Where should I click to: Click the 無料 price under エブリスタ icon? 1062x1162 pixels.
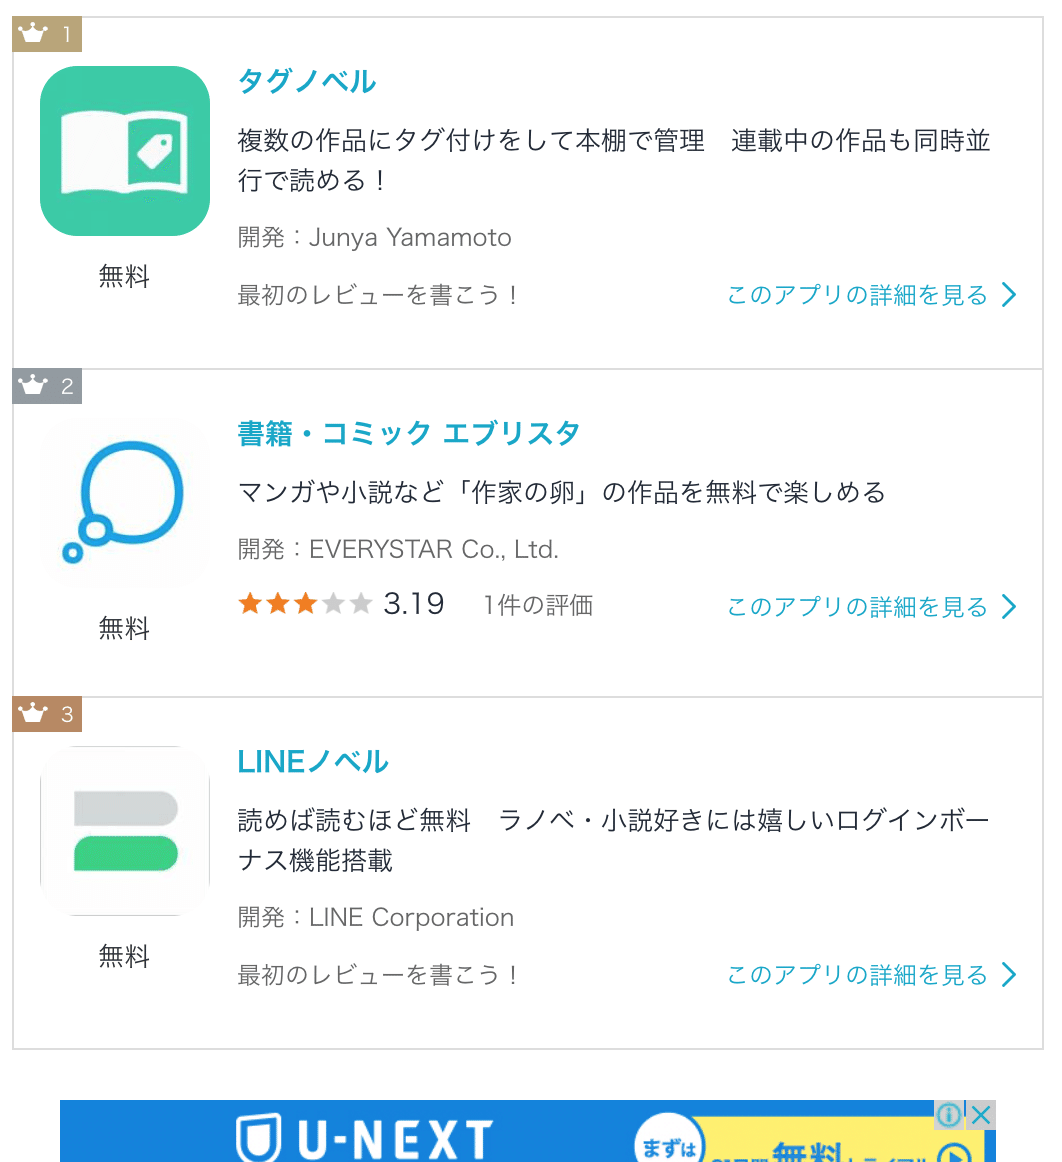click(125, 628)
